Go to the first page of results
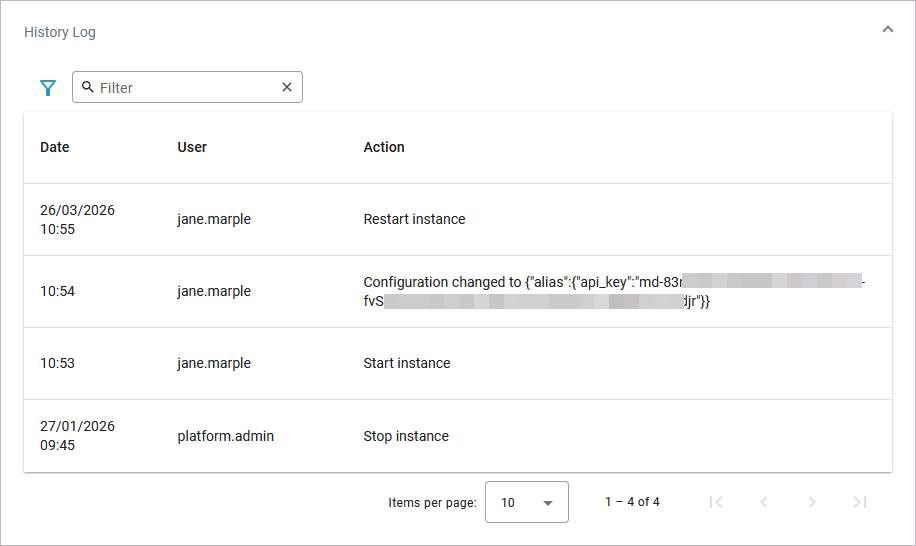This screenshot has height=546, width=916. (716, 502)
